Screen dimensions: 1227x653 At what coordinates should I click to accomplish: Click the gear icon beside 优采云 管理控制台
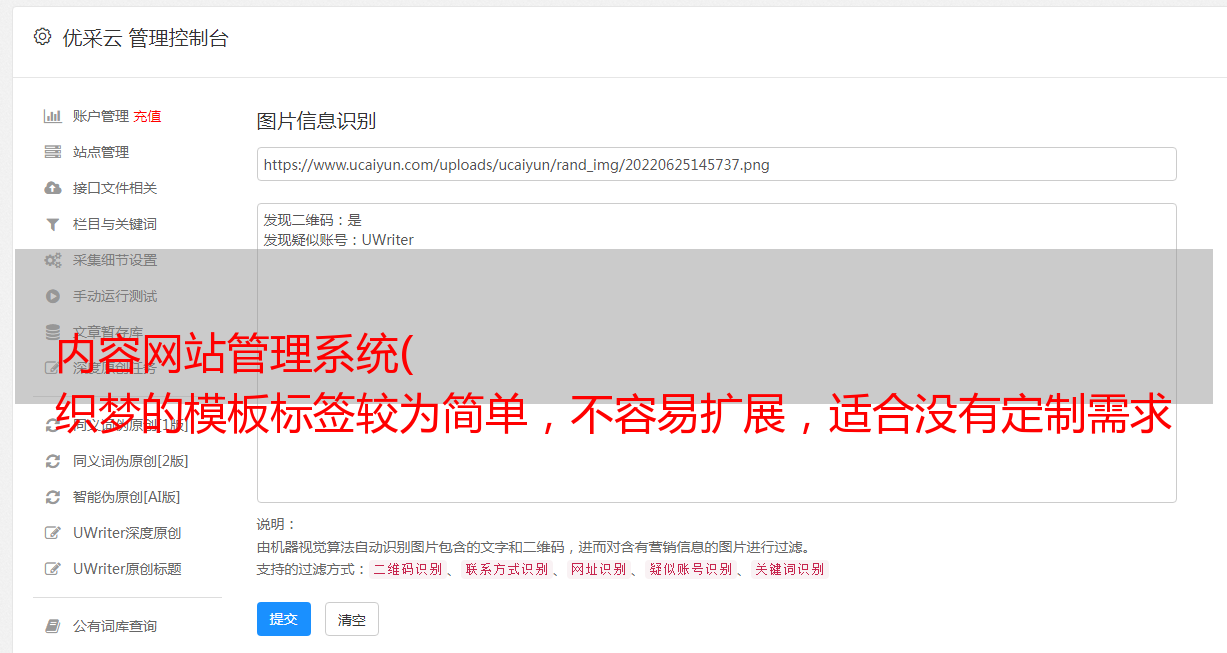[42, 37]
